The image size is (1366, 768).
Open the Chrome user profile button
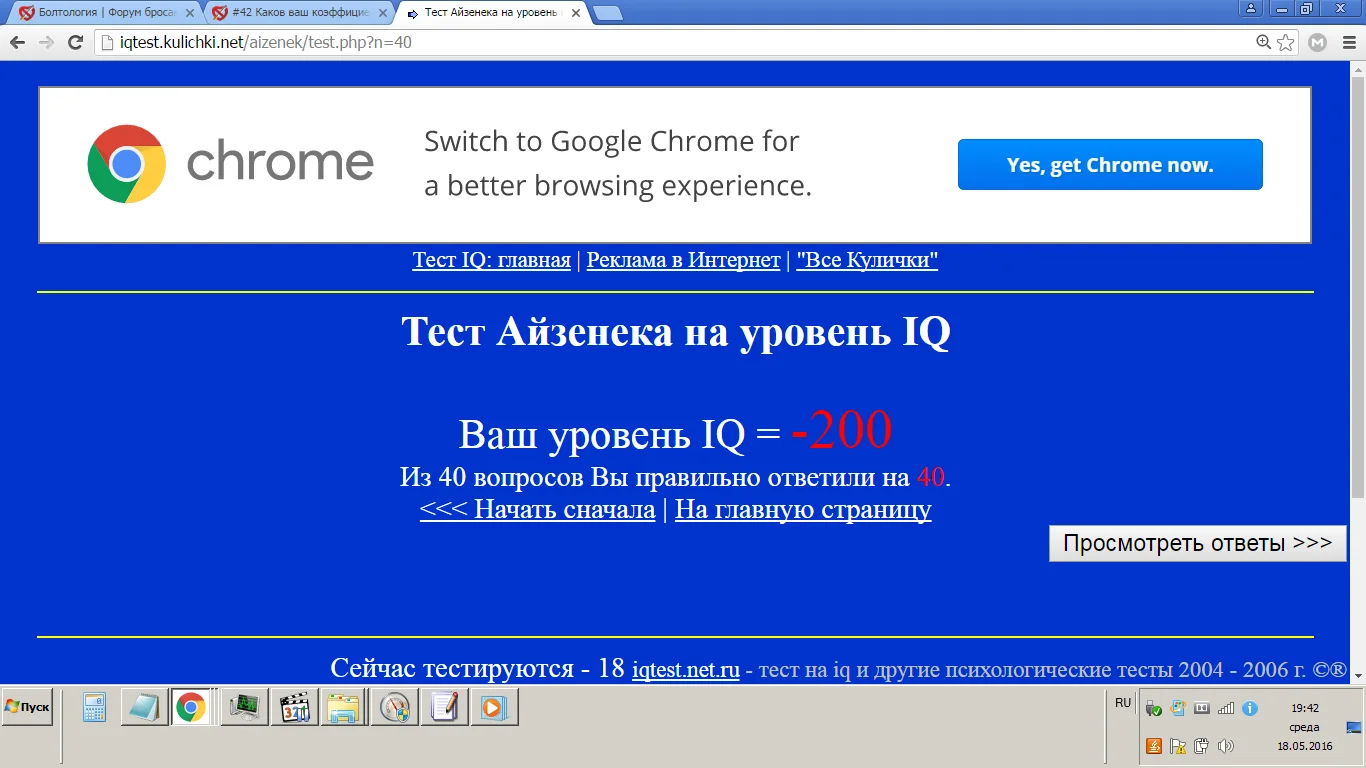click(x=1250, y=9)
